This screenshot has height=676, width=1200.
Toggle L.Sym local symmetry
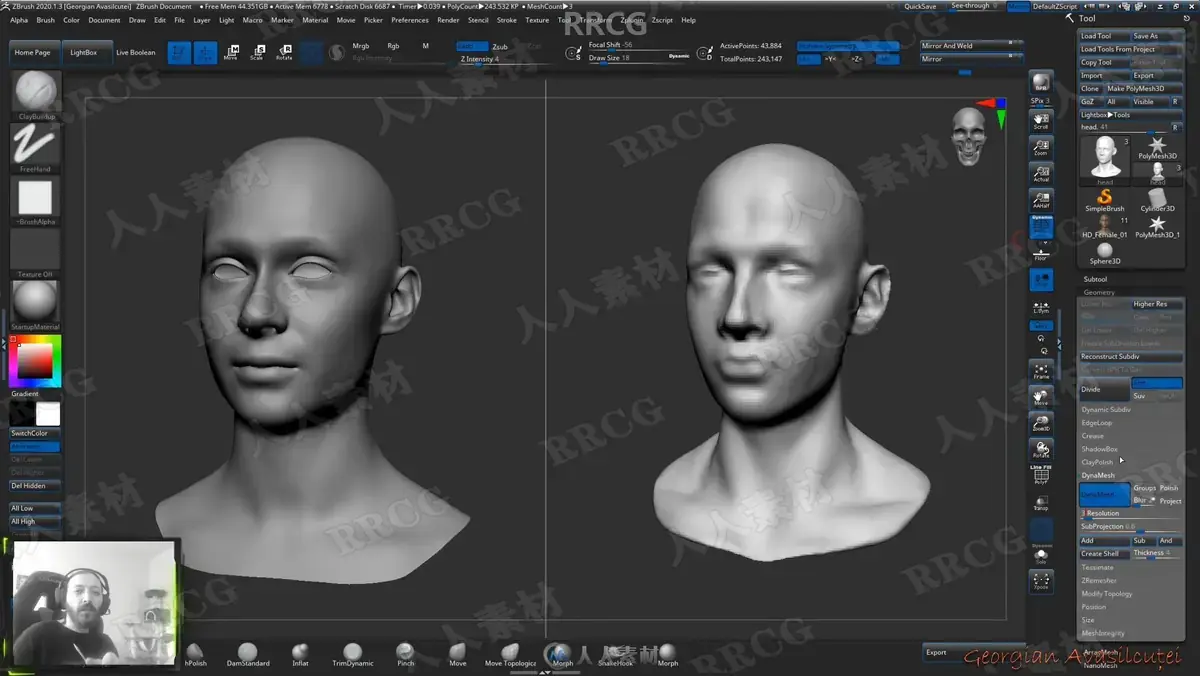[x=1041, y=309]
